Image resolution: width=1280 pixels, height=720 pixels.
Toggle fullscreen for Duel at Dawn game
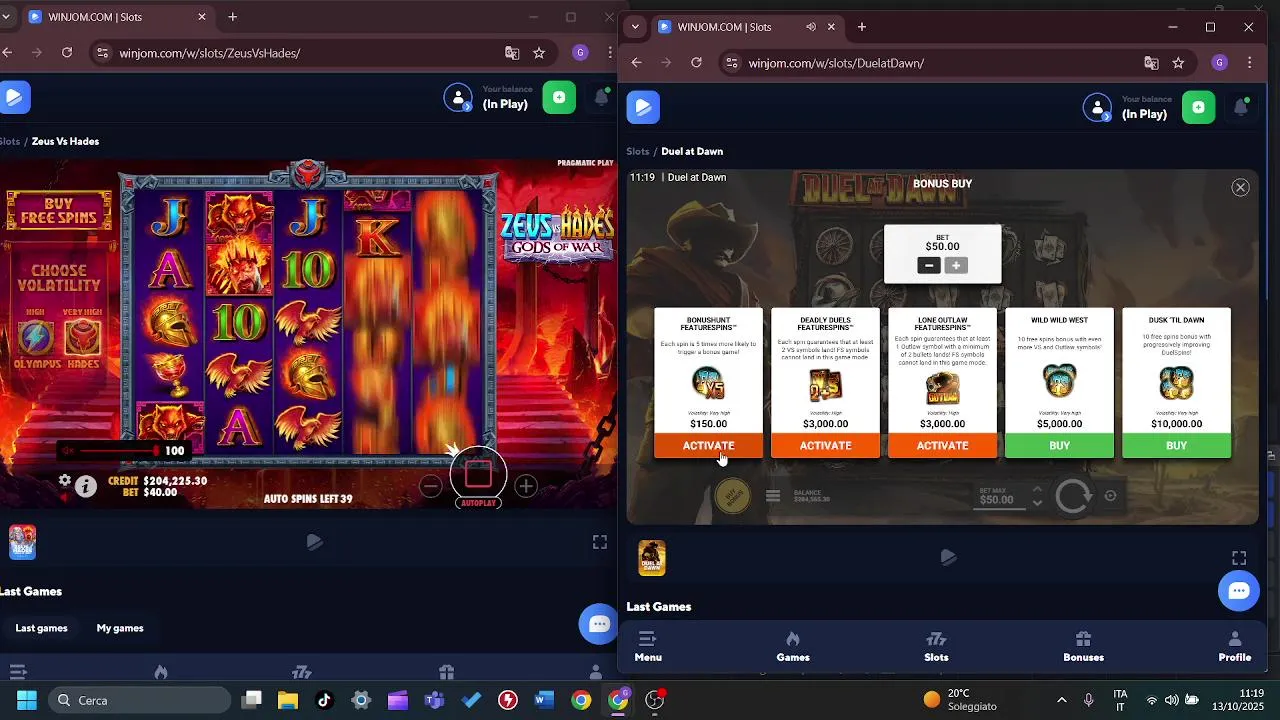1239,558
